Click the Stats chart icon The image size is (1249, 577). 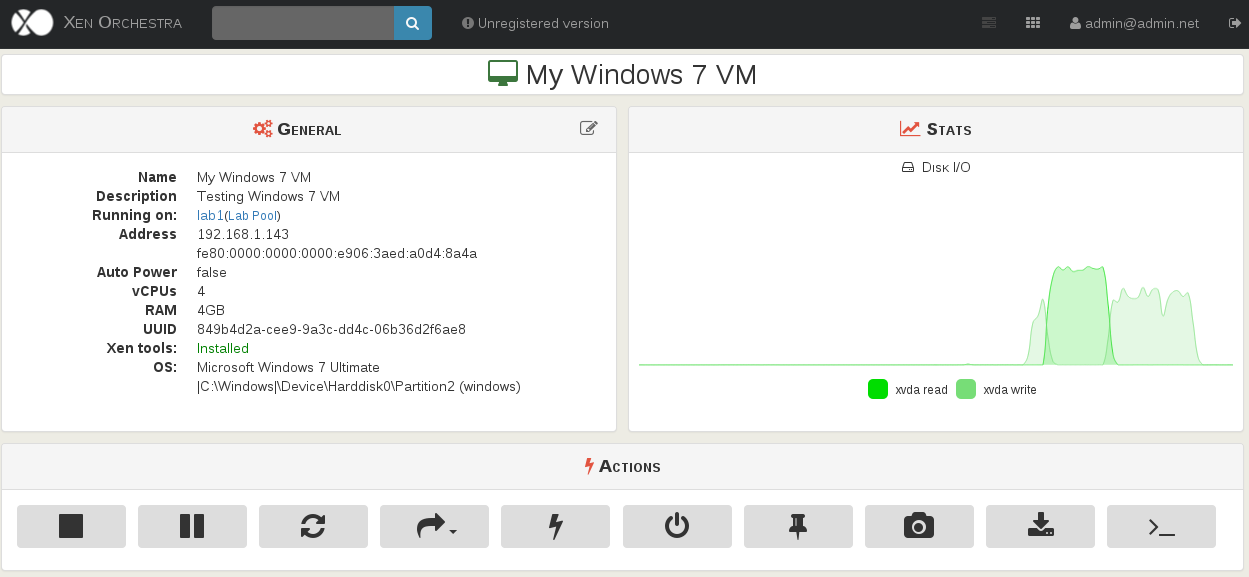(x=910, y=129)
